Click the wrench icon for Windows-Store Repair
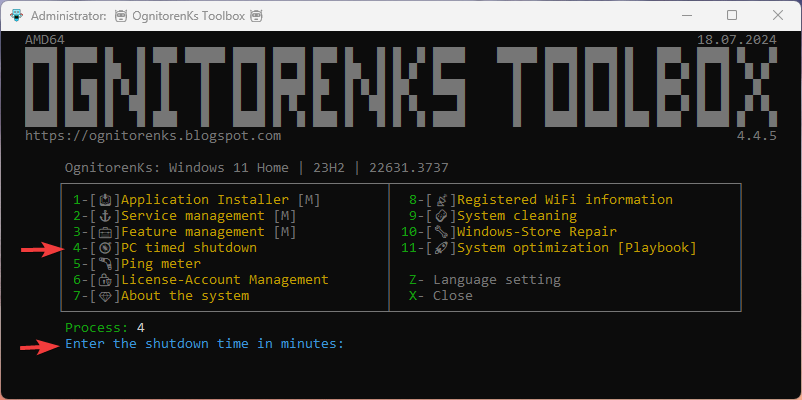Viewport: 802px width, 400px height. 441,232
